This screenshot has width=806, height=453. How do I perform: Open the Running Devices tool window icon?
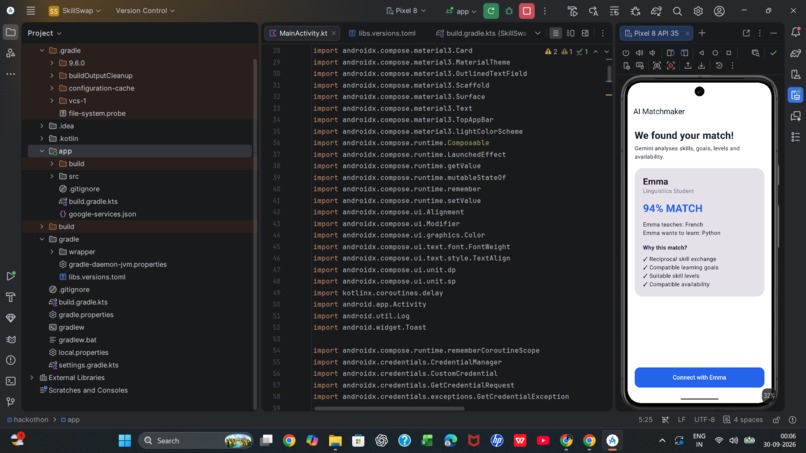pyautogui.click(x=795, y=95)
